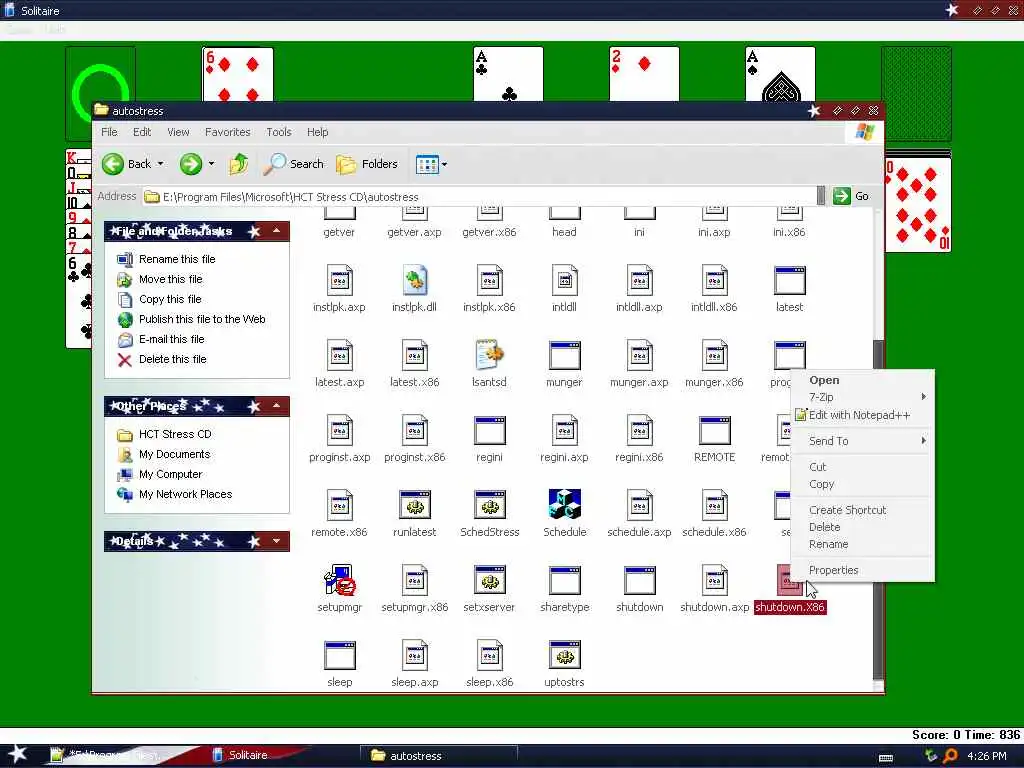Click the Go button
1024x768 pixels.
tap(852, 196)
